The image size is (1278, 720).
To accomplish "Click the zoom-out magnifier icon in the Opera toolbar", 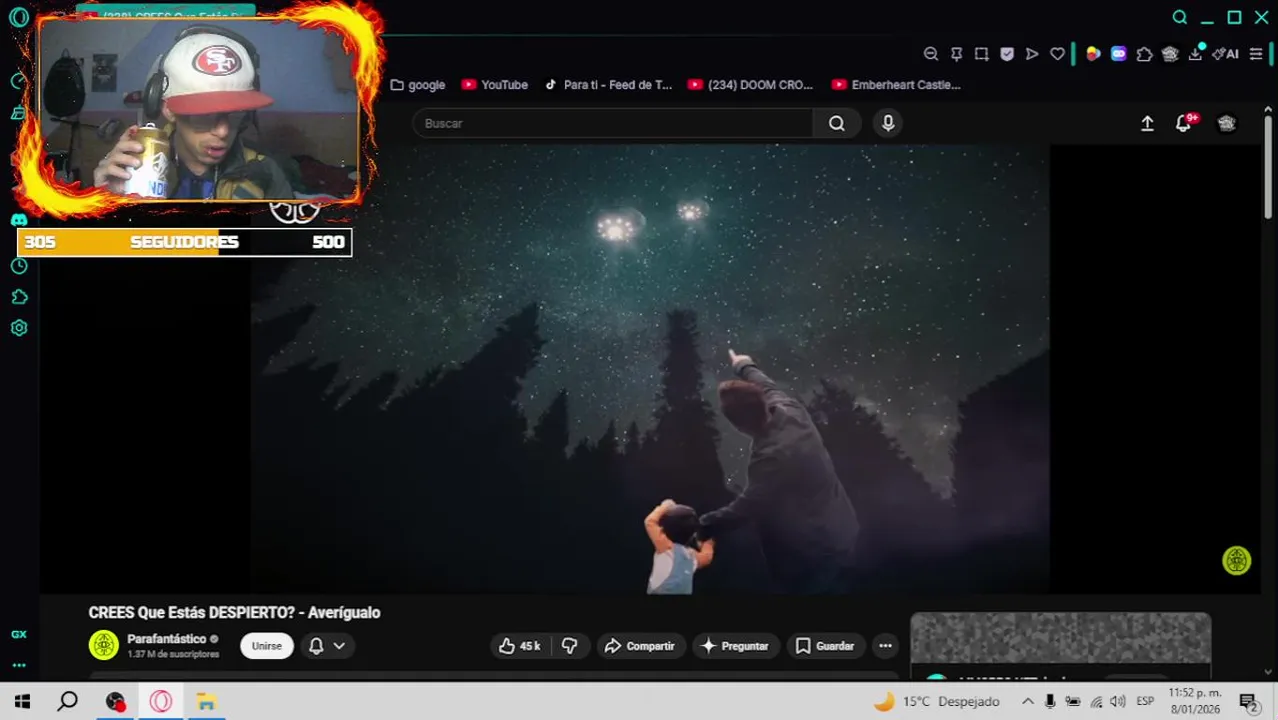I will [931, 54].
